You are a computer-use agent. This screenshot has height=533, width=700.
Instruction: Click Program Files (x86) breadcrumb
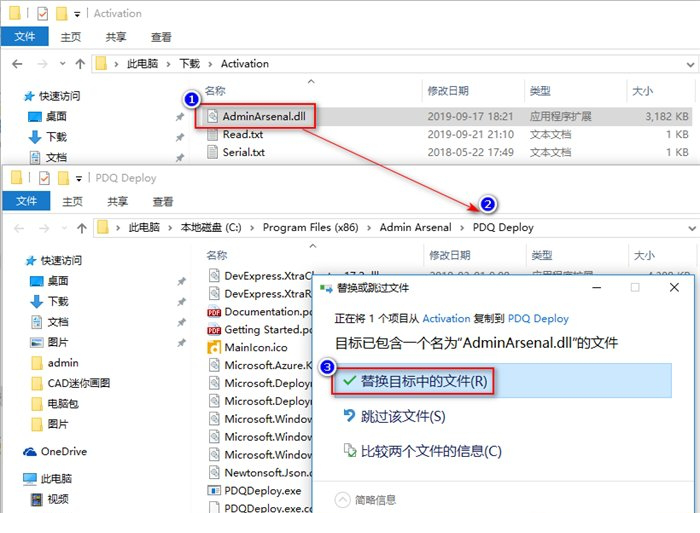coord(311,228)
